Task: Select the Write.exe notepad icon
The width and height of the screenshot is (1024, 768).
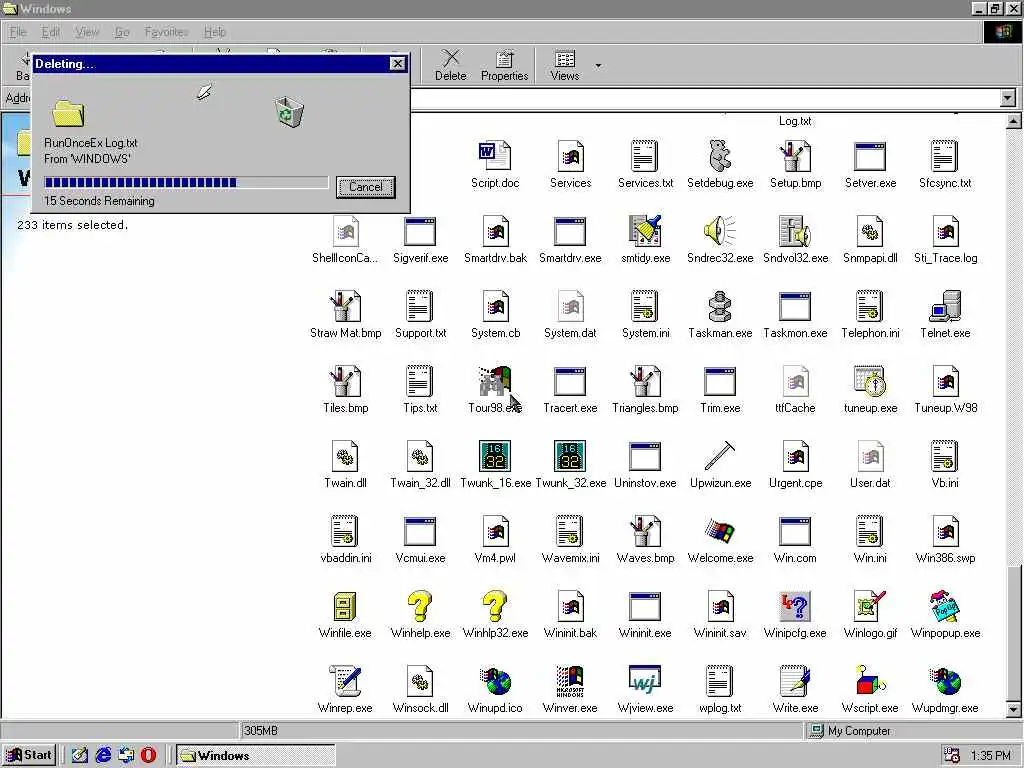Action: tap(795, 681)
